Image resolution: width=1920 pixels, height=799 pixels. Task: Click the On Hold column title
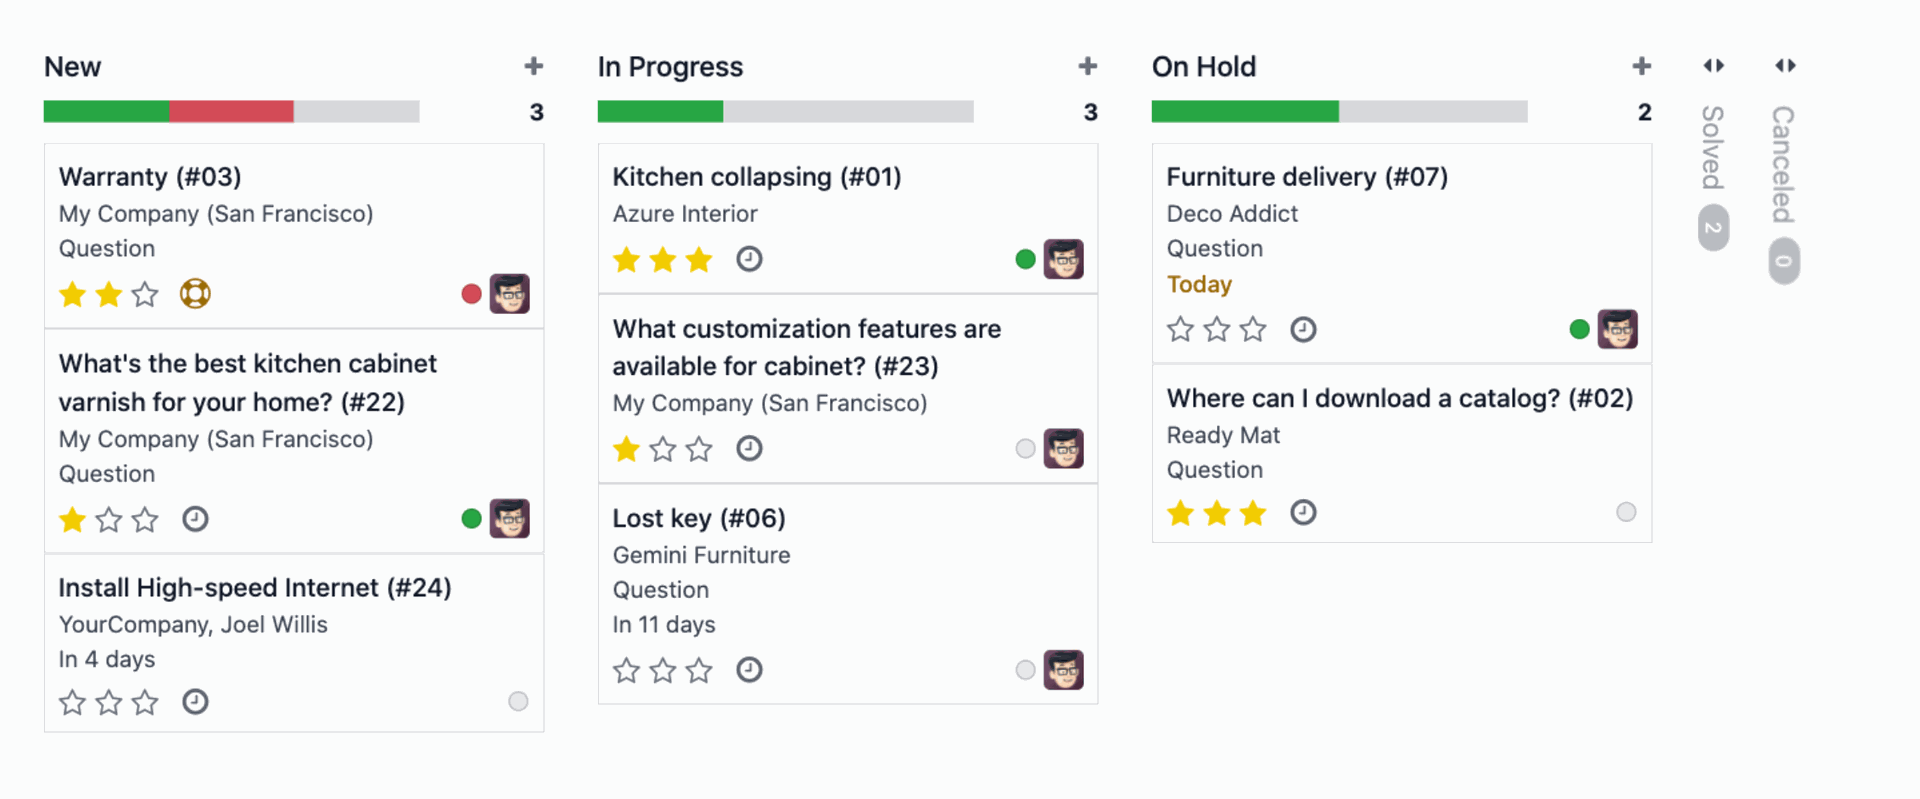coord(1204,67)
